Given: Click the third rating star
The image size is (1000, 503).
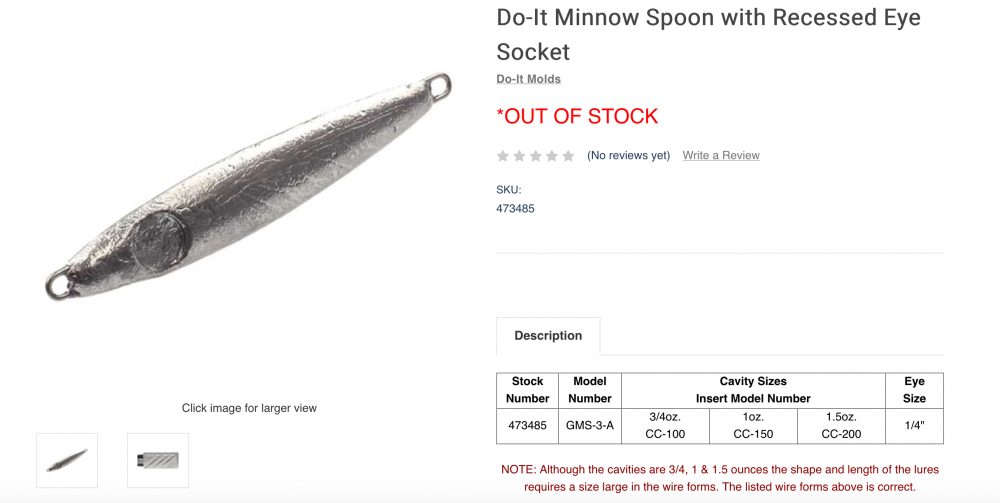Looking at the screenshot, I should (x=536, y=156).
